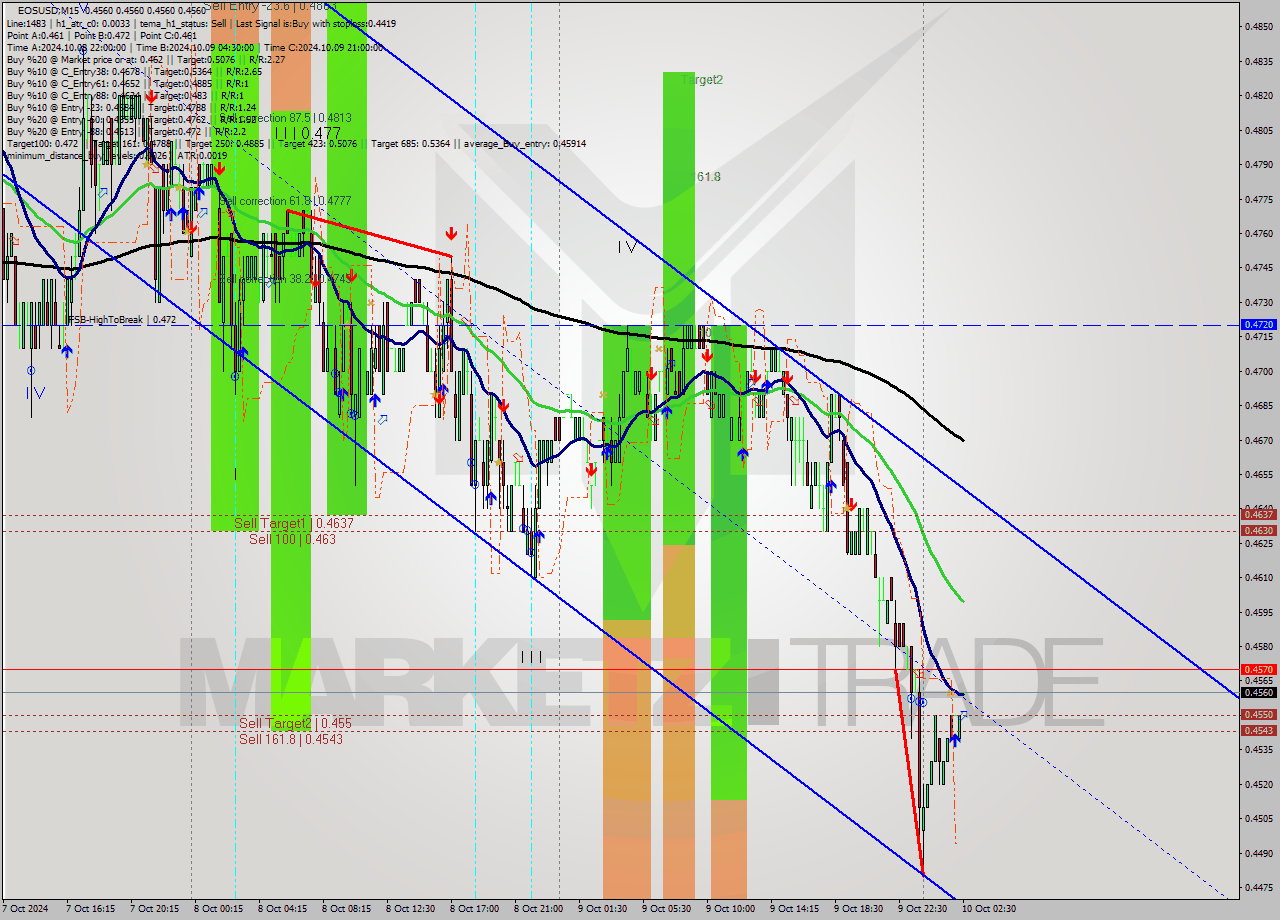
Task: Click the 0.4685 price axis label
Action: coord(1259,405)
